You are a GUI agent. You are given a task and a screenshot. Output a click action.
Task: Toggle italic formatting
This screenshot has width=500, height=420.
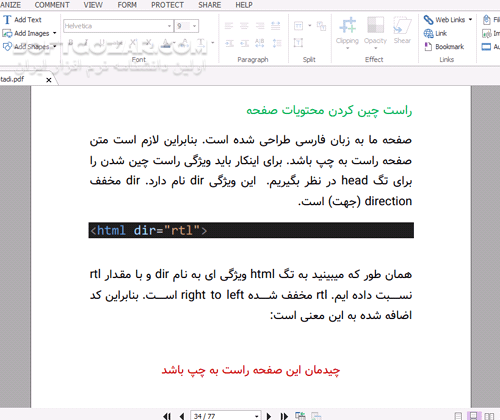(x=86, y=43)
